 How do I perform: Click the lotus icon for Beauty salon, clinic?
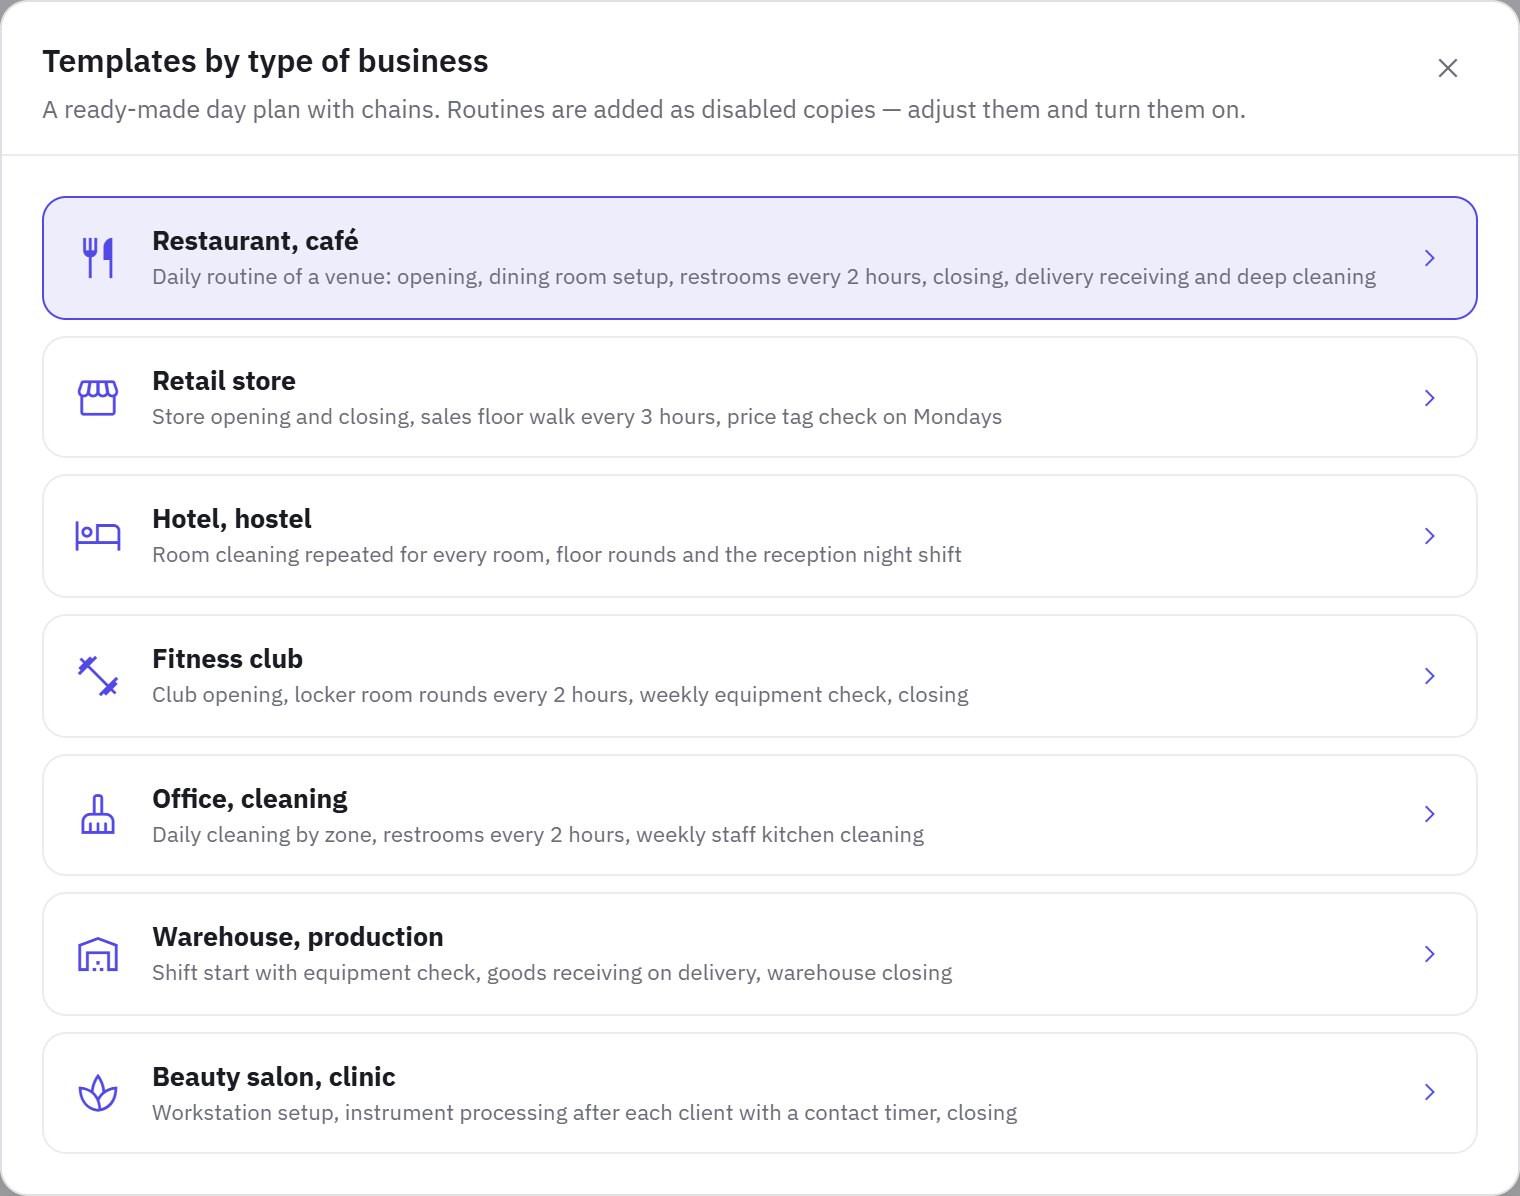pos(98,1092)
